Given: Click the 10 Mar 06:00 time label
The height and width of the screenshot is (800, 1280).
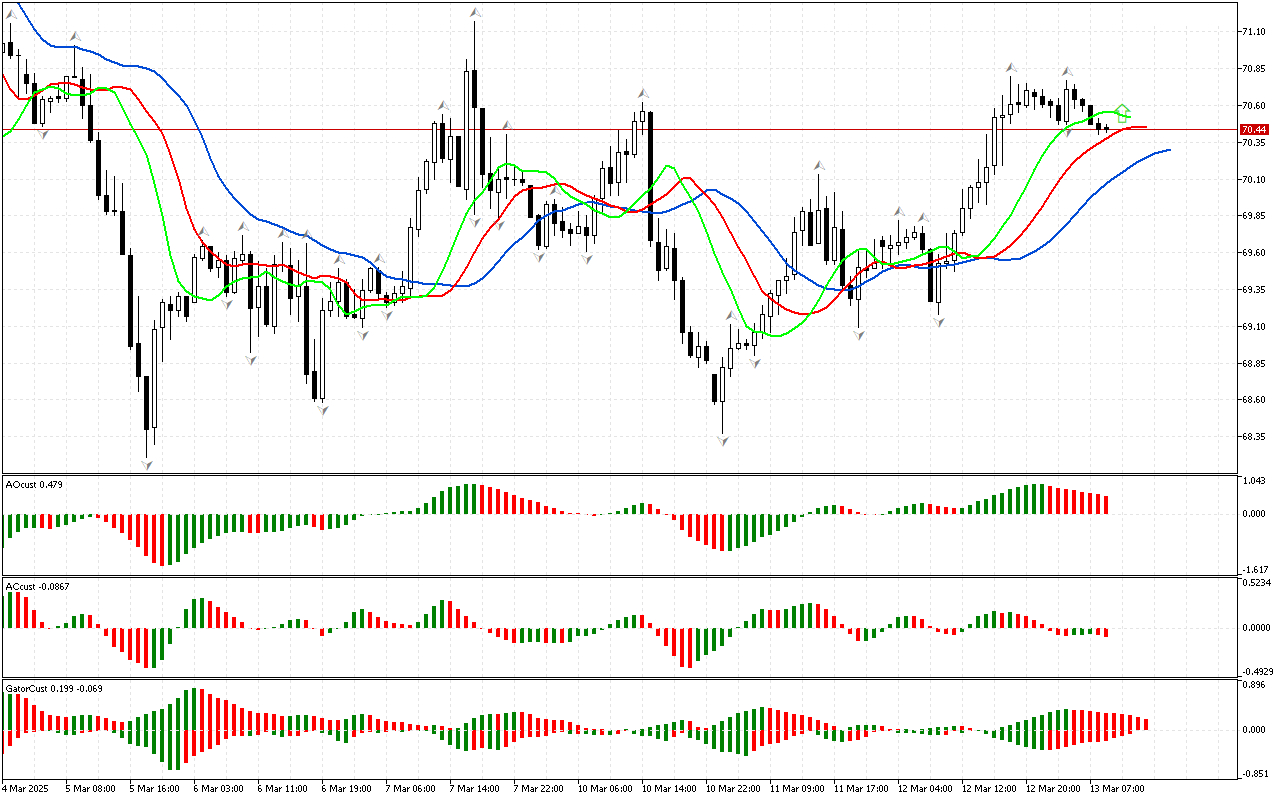Looking at the screenshot, I should point(607,789).
